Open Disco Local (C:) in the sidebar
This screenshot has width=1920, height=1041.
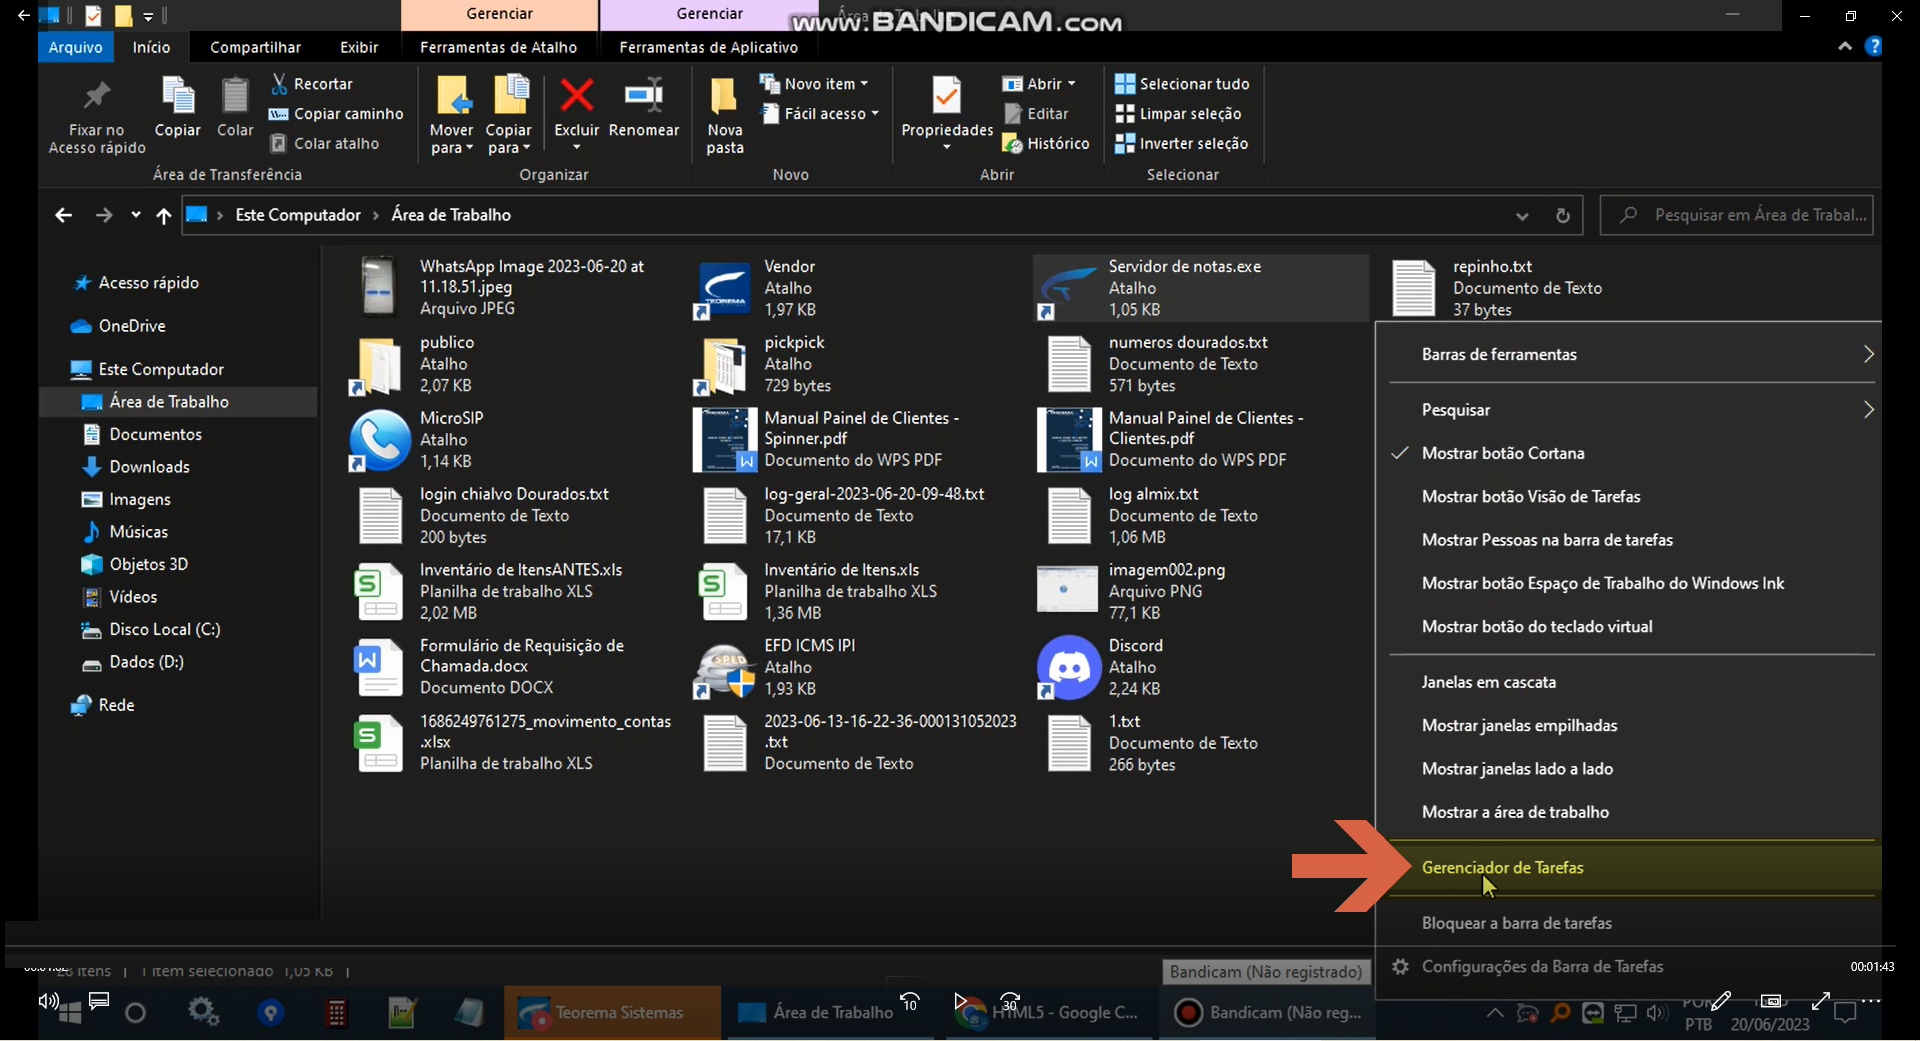pyautogui.click(x=164, y=629)
